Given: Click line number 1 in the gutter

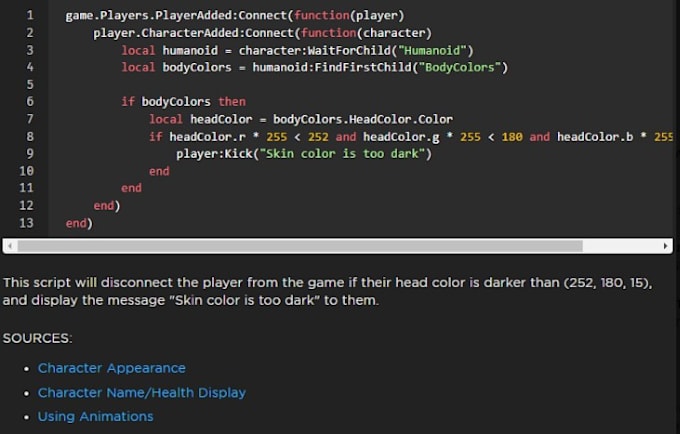Looking at the screenshot, I should pos(30,16).
